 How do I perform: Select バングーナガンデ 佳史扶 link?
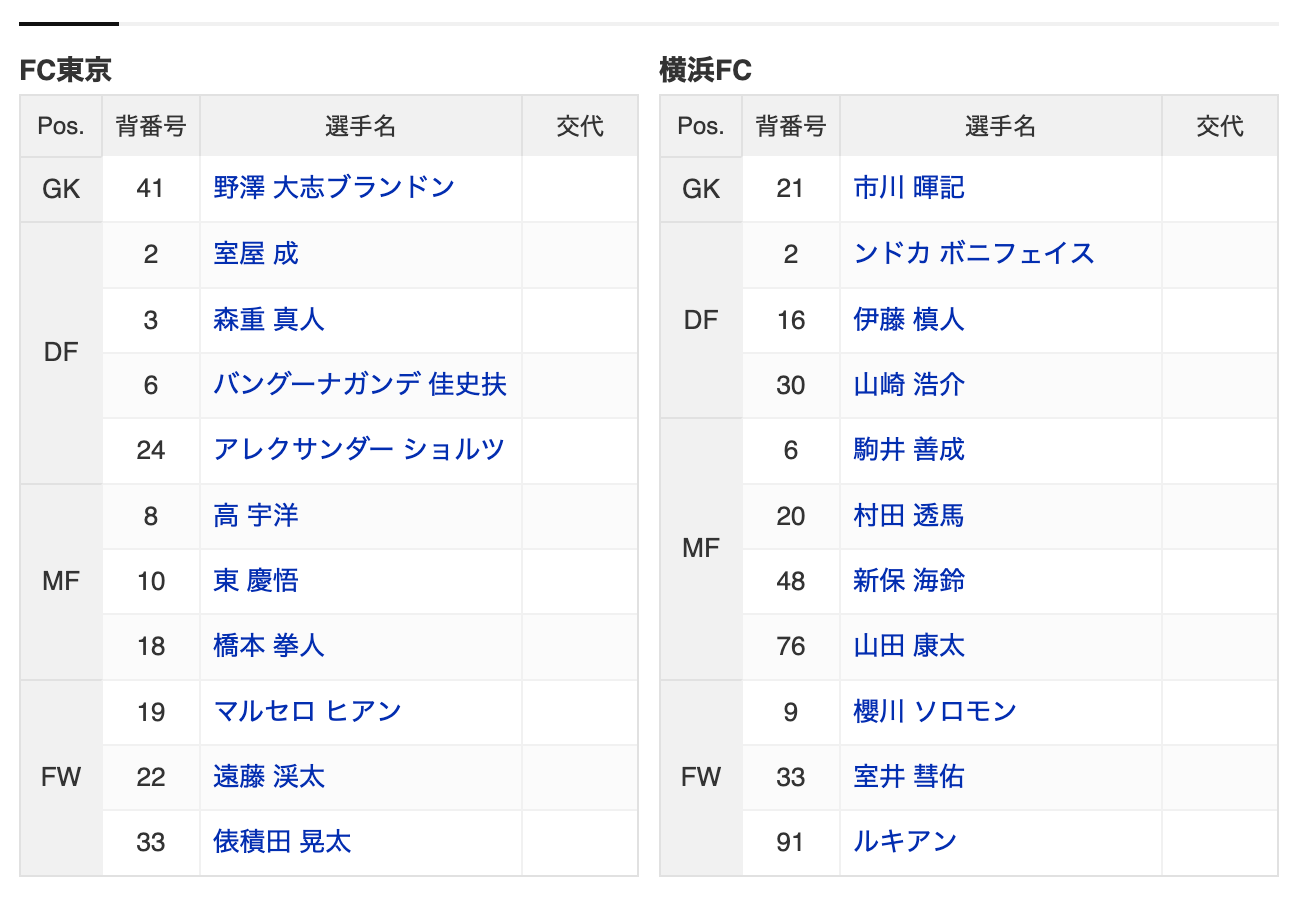click(359, 385)
